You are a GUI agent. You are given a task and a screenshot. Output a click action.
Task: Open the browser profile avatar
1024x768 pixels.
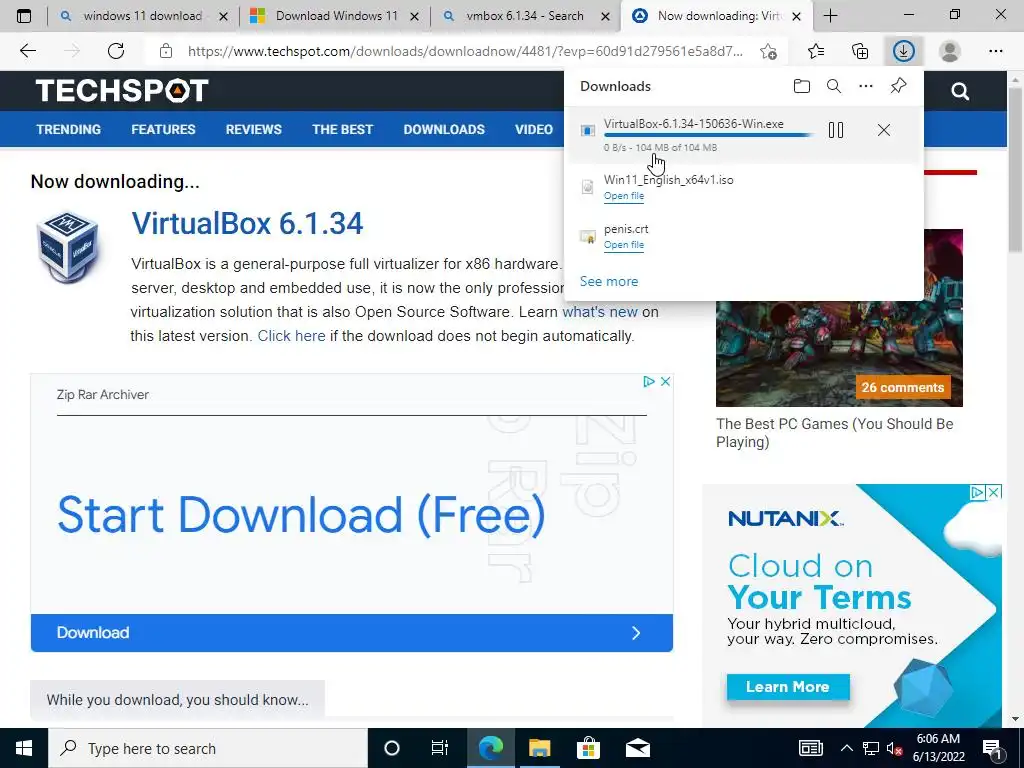[x=950, y=51]
